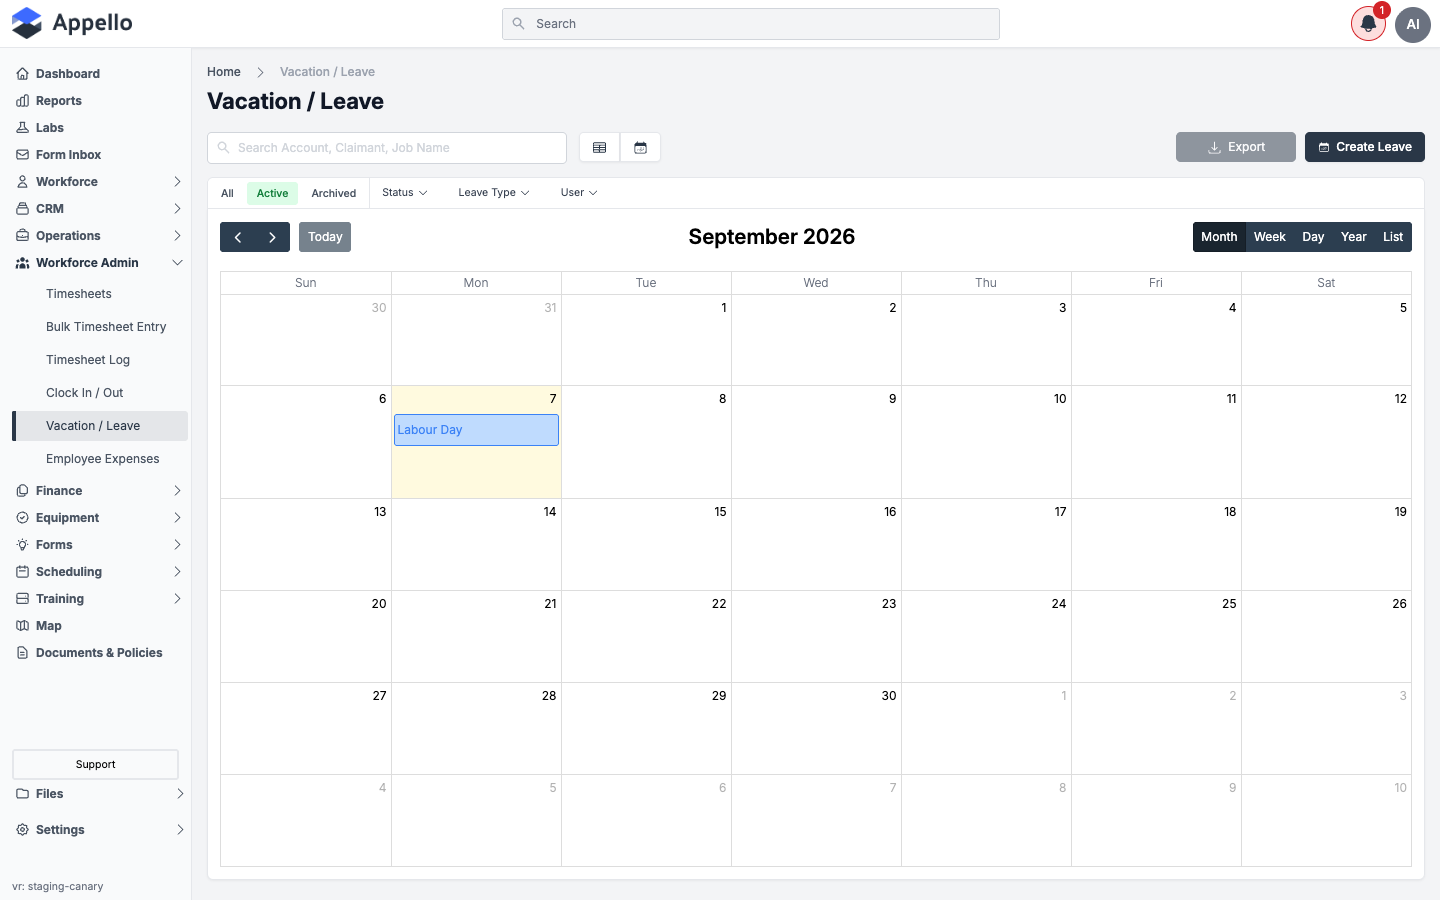Select September 15 day cell
This screenshot has height=918, width=1440.
tap(646, 544)
